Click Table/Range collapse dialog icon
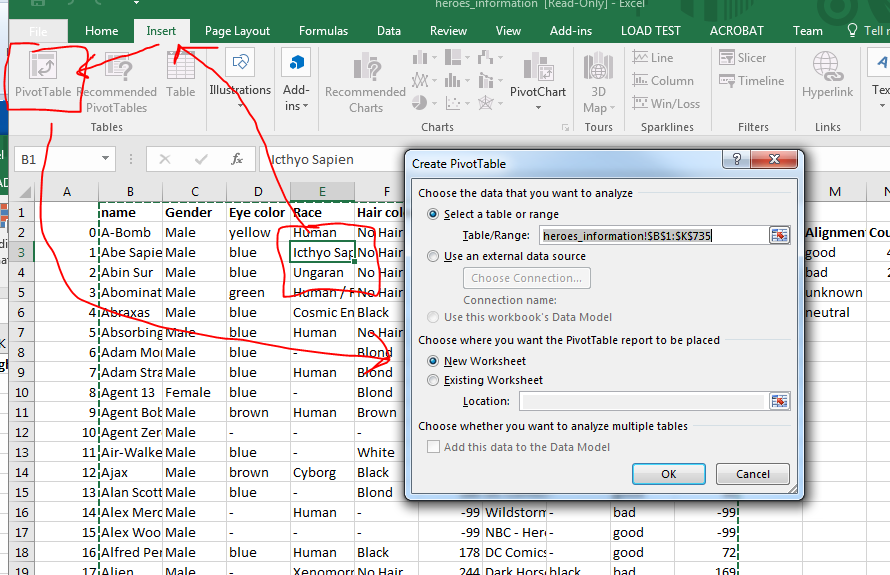 coord(778,235)
